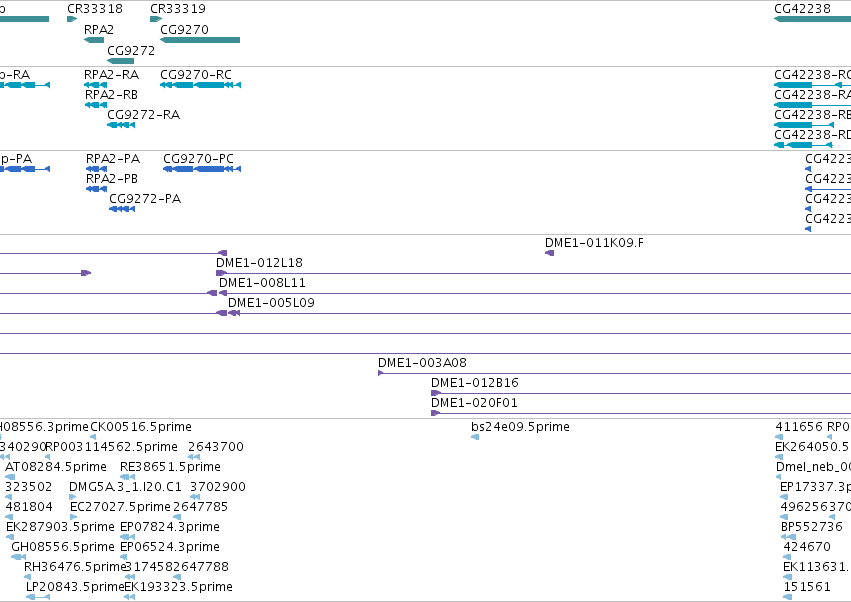Click the CG9270-PC protein feature
Screen dimensions: 851x602
tap(202, 169)
